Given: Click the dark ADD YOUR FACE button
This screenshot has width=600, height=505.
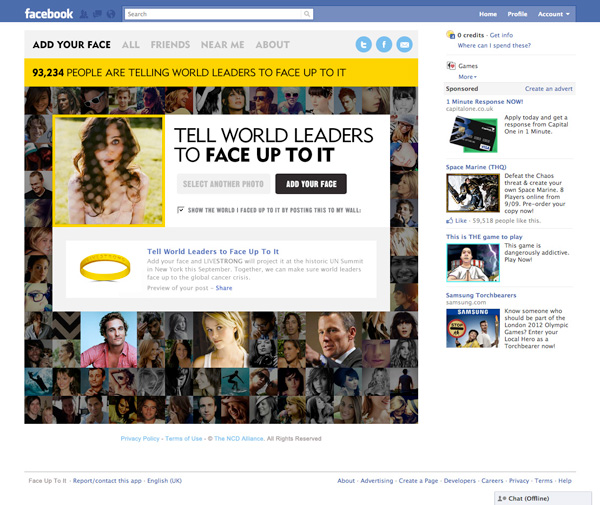Looking at the screenshot, I should click(x=311, y=184).
